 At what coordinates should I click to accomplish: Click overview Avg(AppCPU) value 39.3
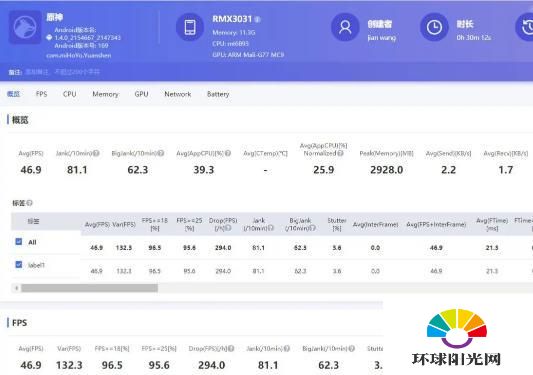point(204,170)
